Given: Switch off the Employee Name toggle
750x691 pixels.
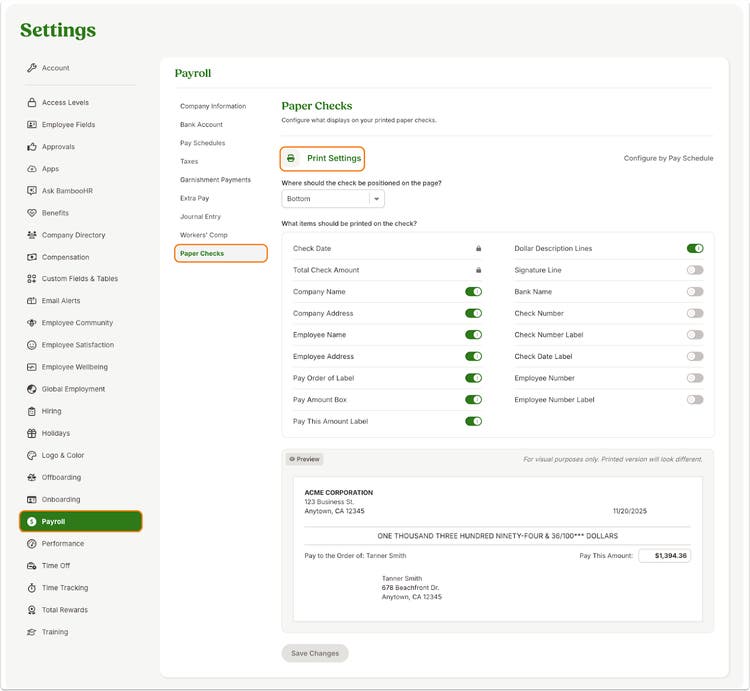Looking at the screenshot, I should coord(474,335).
